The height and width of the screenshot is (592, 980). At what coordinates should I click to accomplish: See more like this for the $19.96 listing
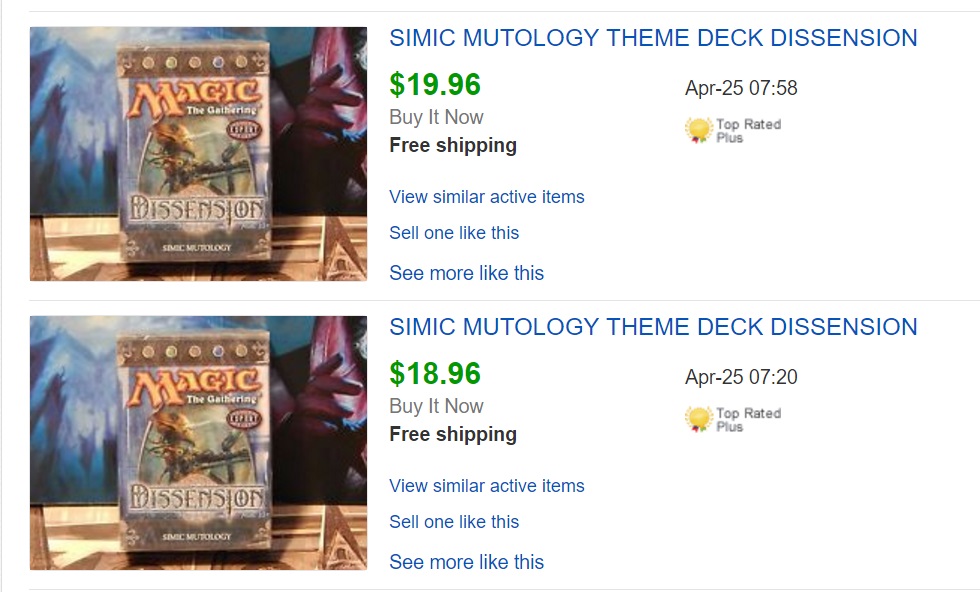(x=466, y=273)
